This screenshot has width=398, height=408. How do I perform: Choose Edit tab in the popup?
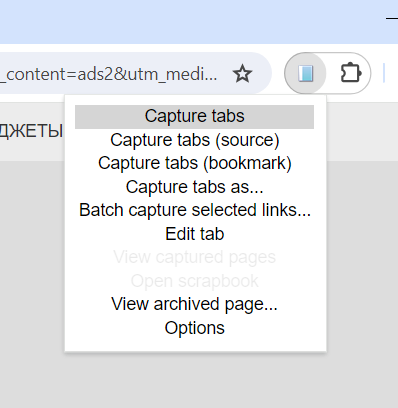(x=194, y=234)
